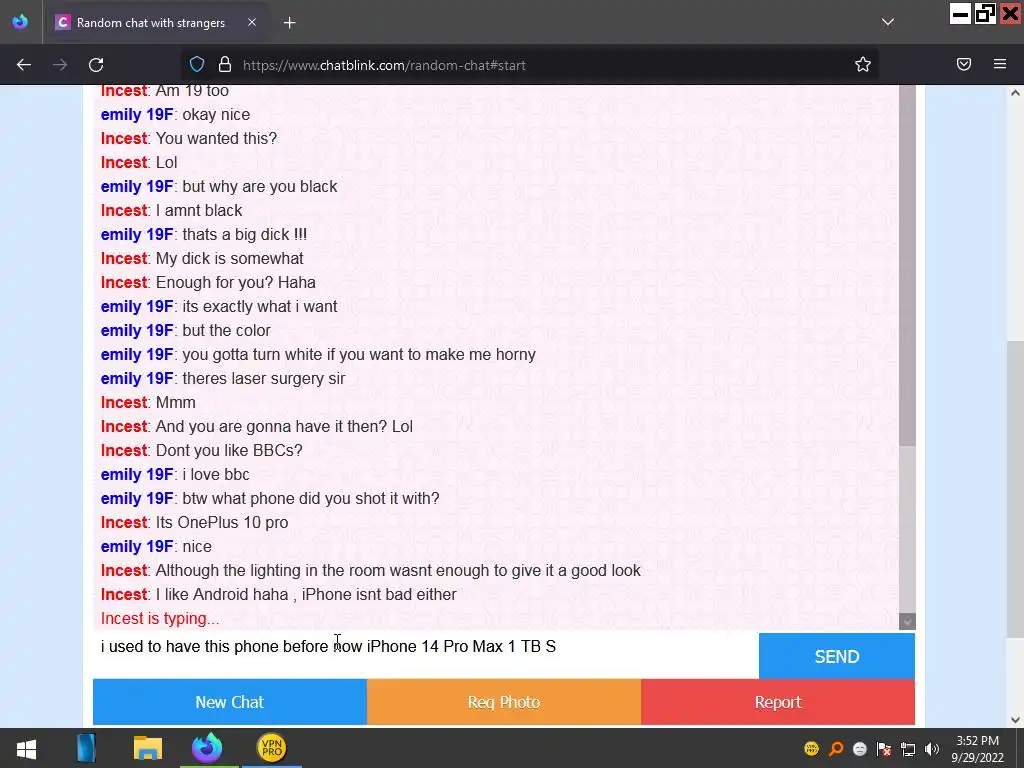Open the Firefox hamburger menu

[1000, 64]
